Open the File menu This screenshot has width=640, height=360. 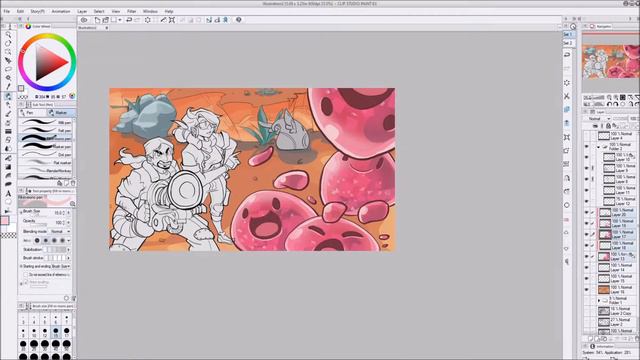pyautogui.click(x=7, y=11)
